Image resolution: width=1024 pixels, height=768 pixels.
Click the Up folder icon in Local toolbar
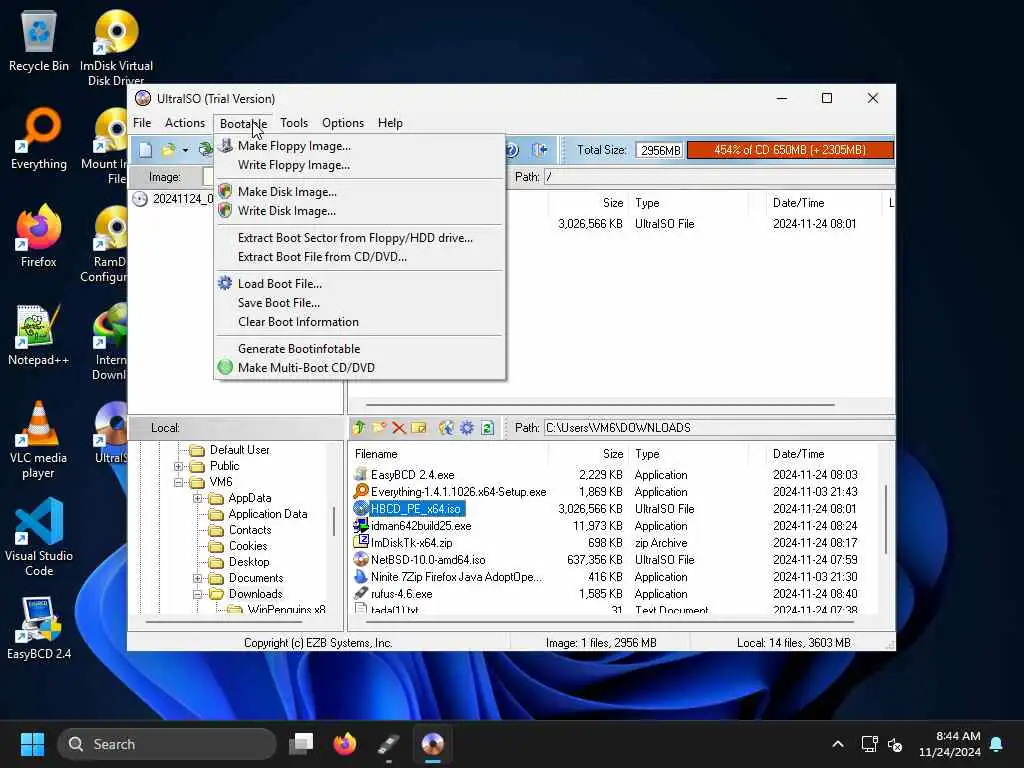coord(359,428)
